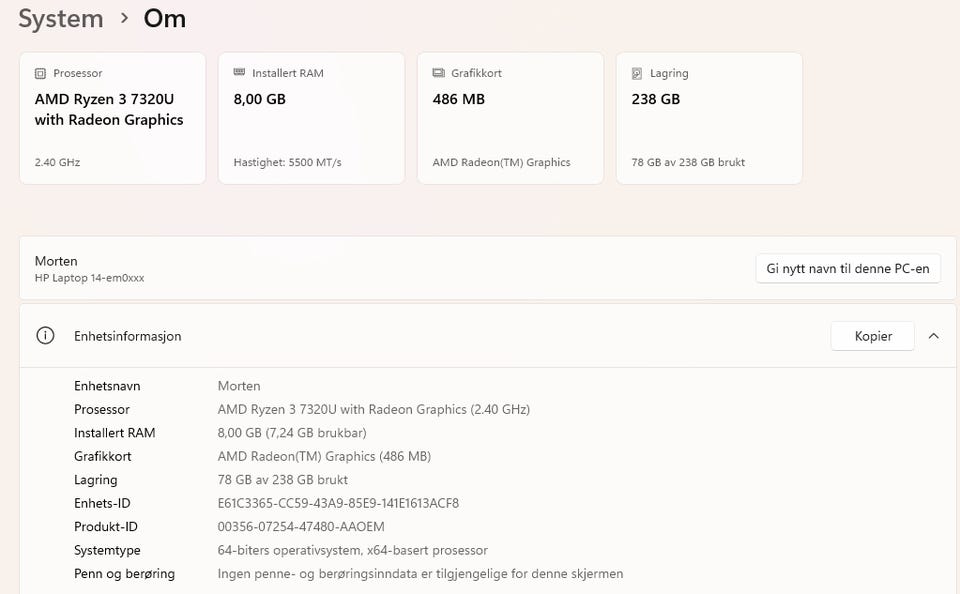960x594 pixels.
Task: Click the Prosessor label in the device list
Action: point(102,409)
